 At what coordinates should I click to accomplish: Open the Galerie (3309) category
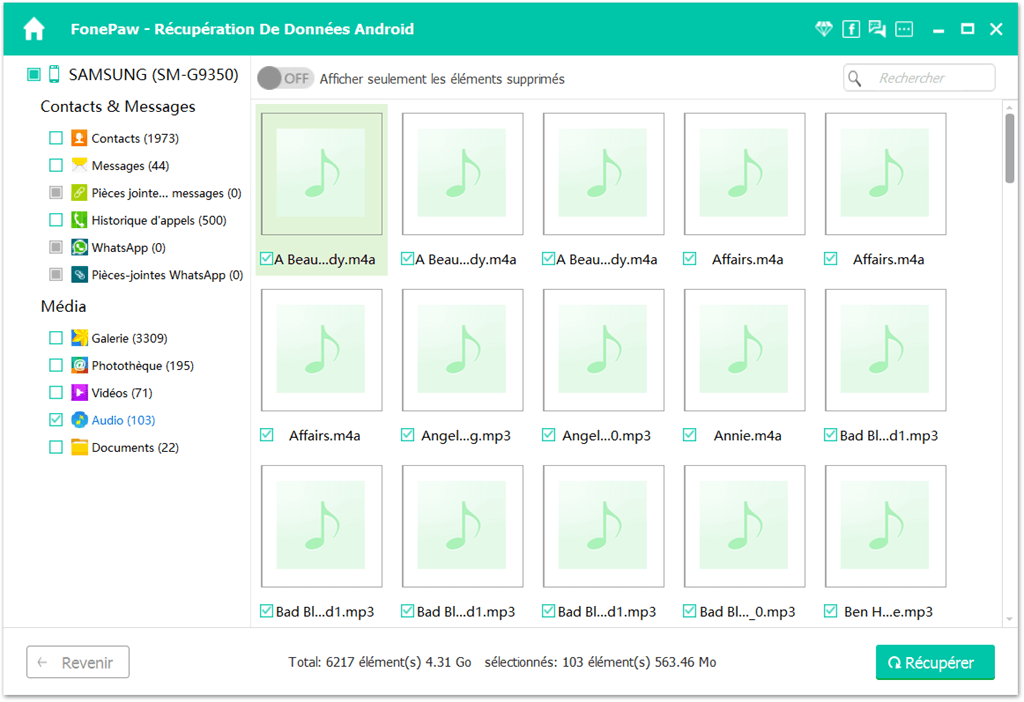129,338
